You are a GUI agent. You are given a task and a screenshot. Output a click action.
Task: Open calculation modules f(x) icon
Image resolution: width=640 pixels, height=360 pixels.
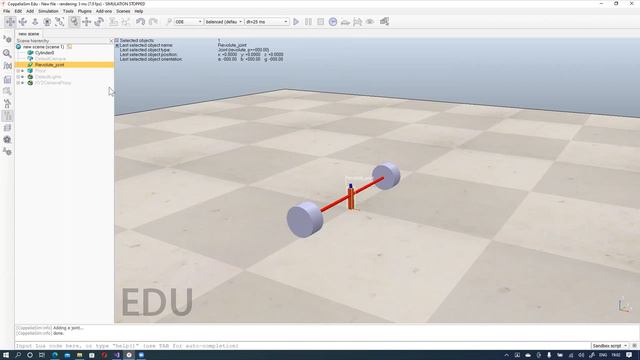[7, 66]
